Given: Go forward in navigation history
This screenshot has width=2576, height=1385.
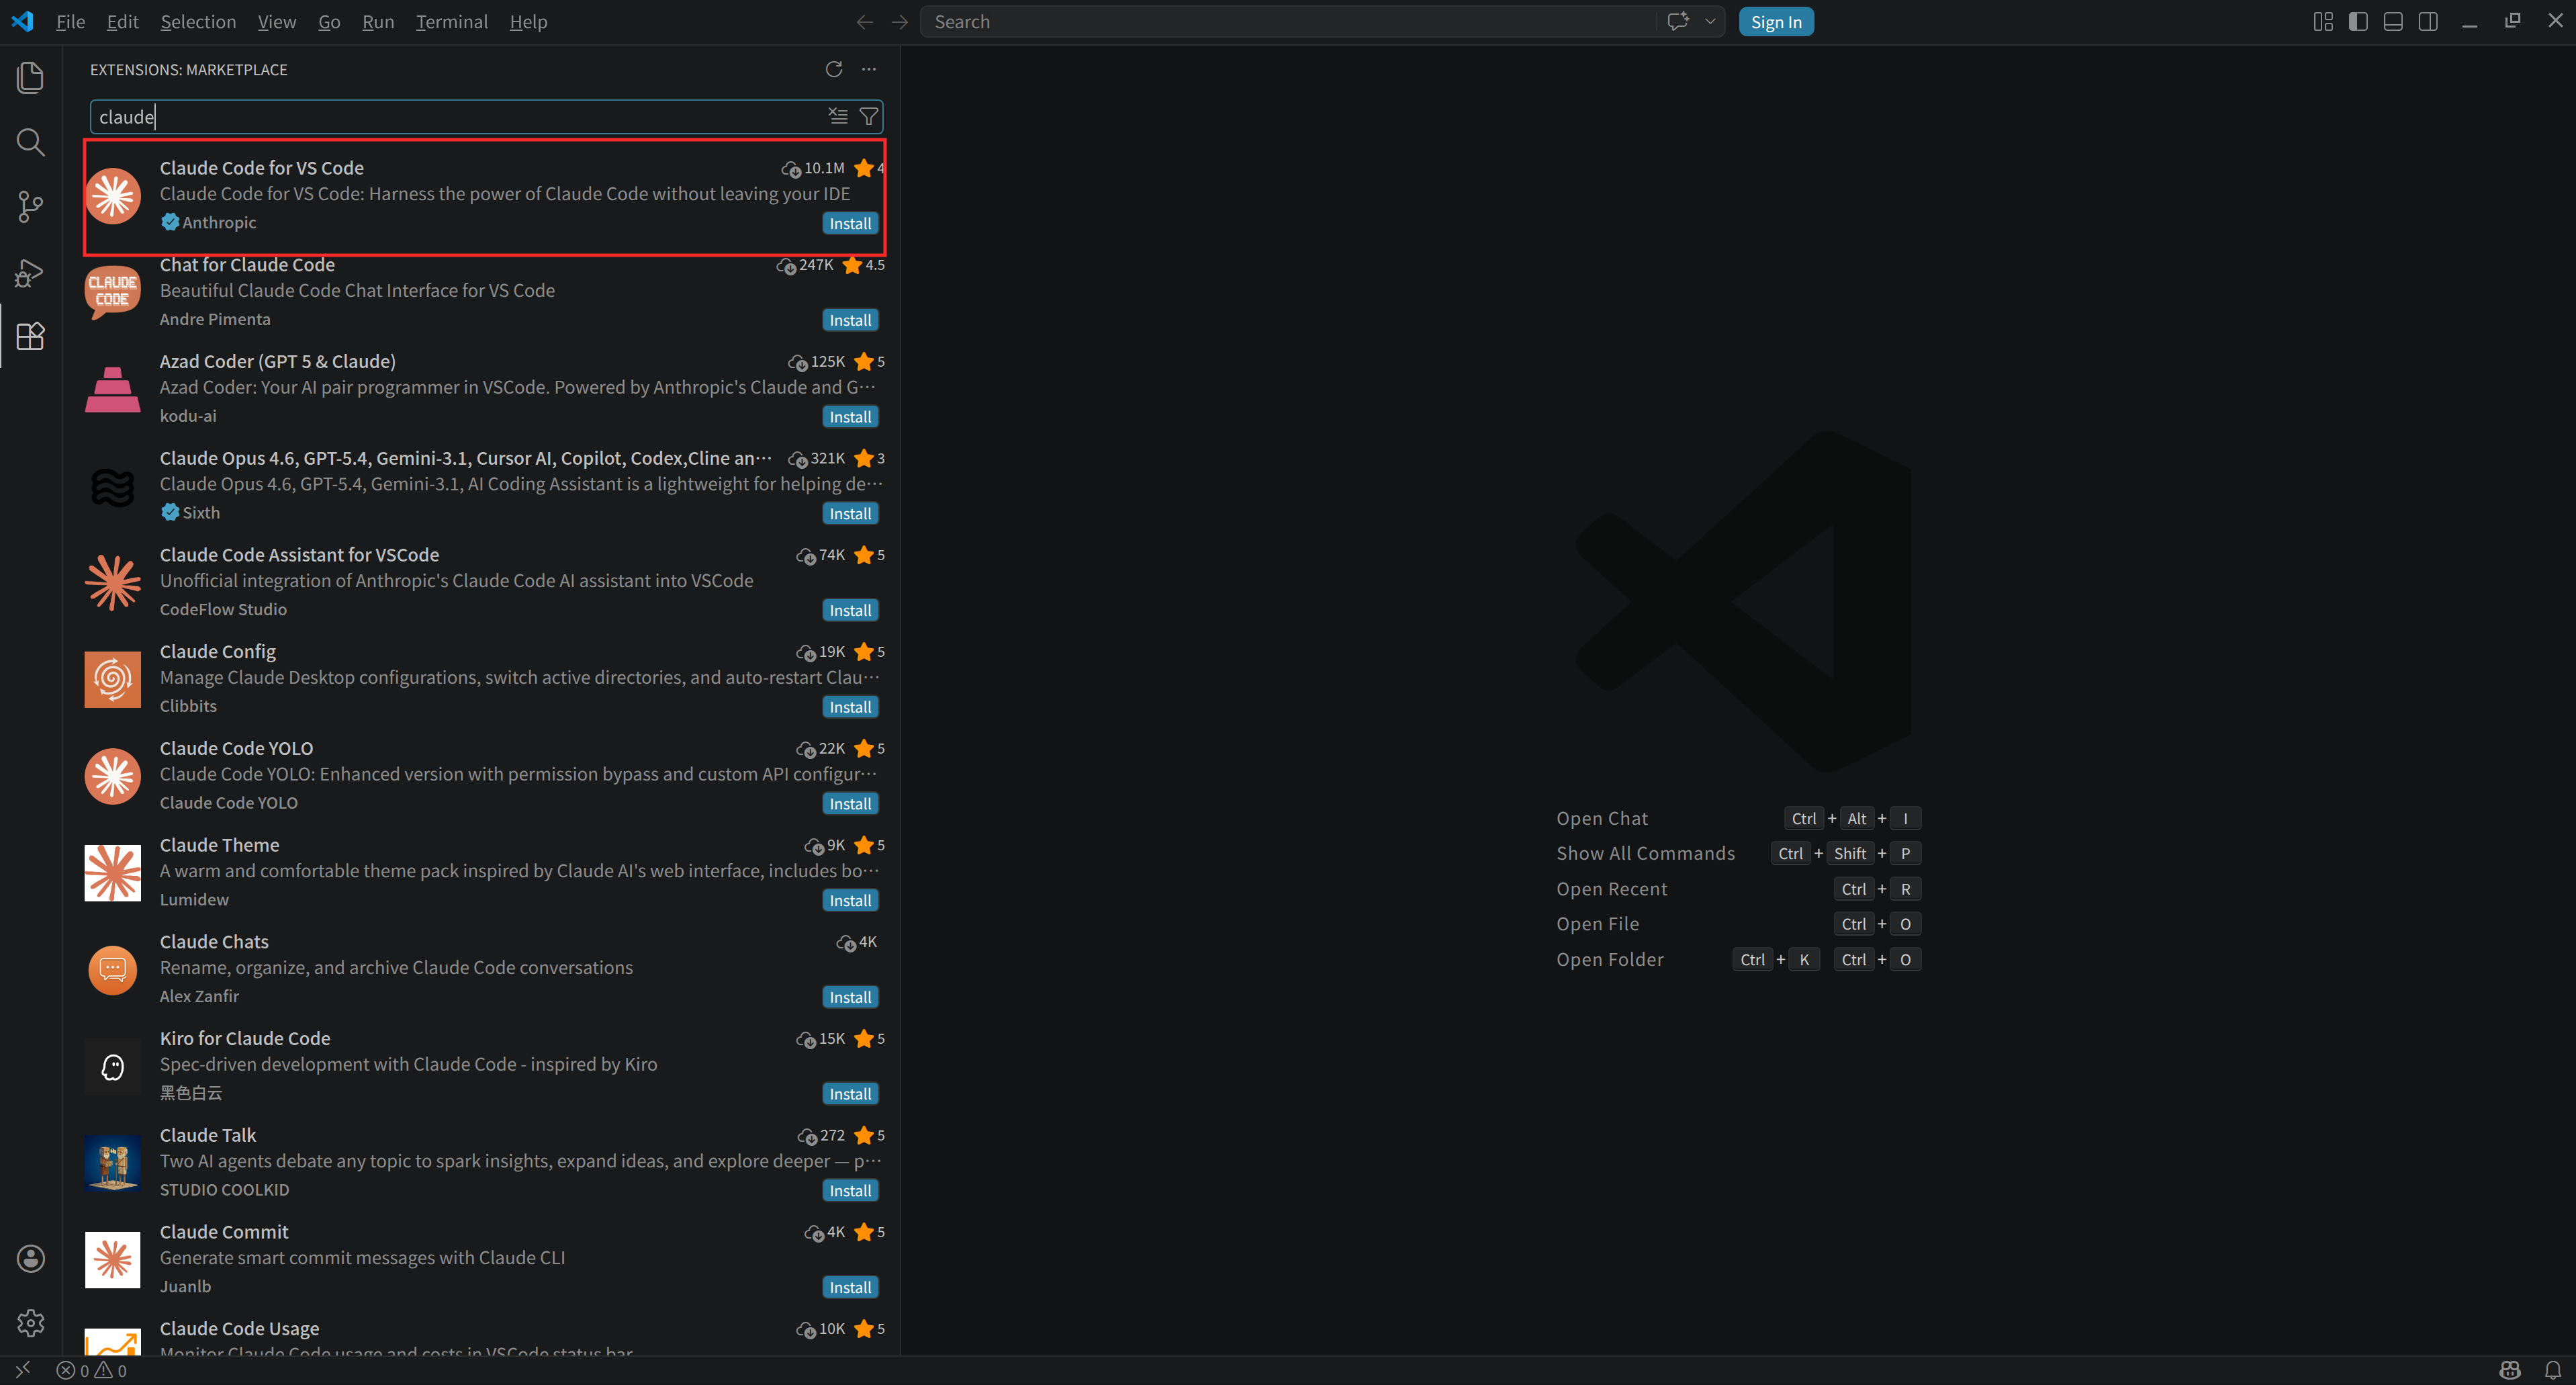Looking at the screenshot, I should coord(900,22).
